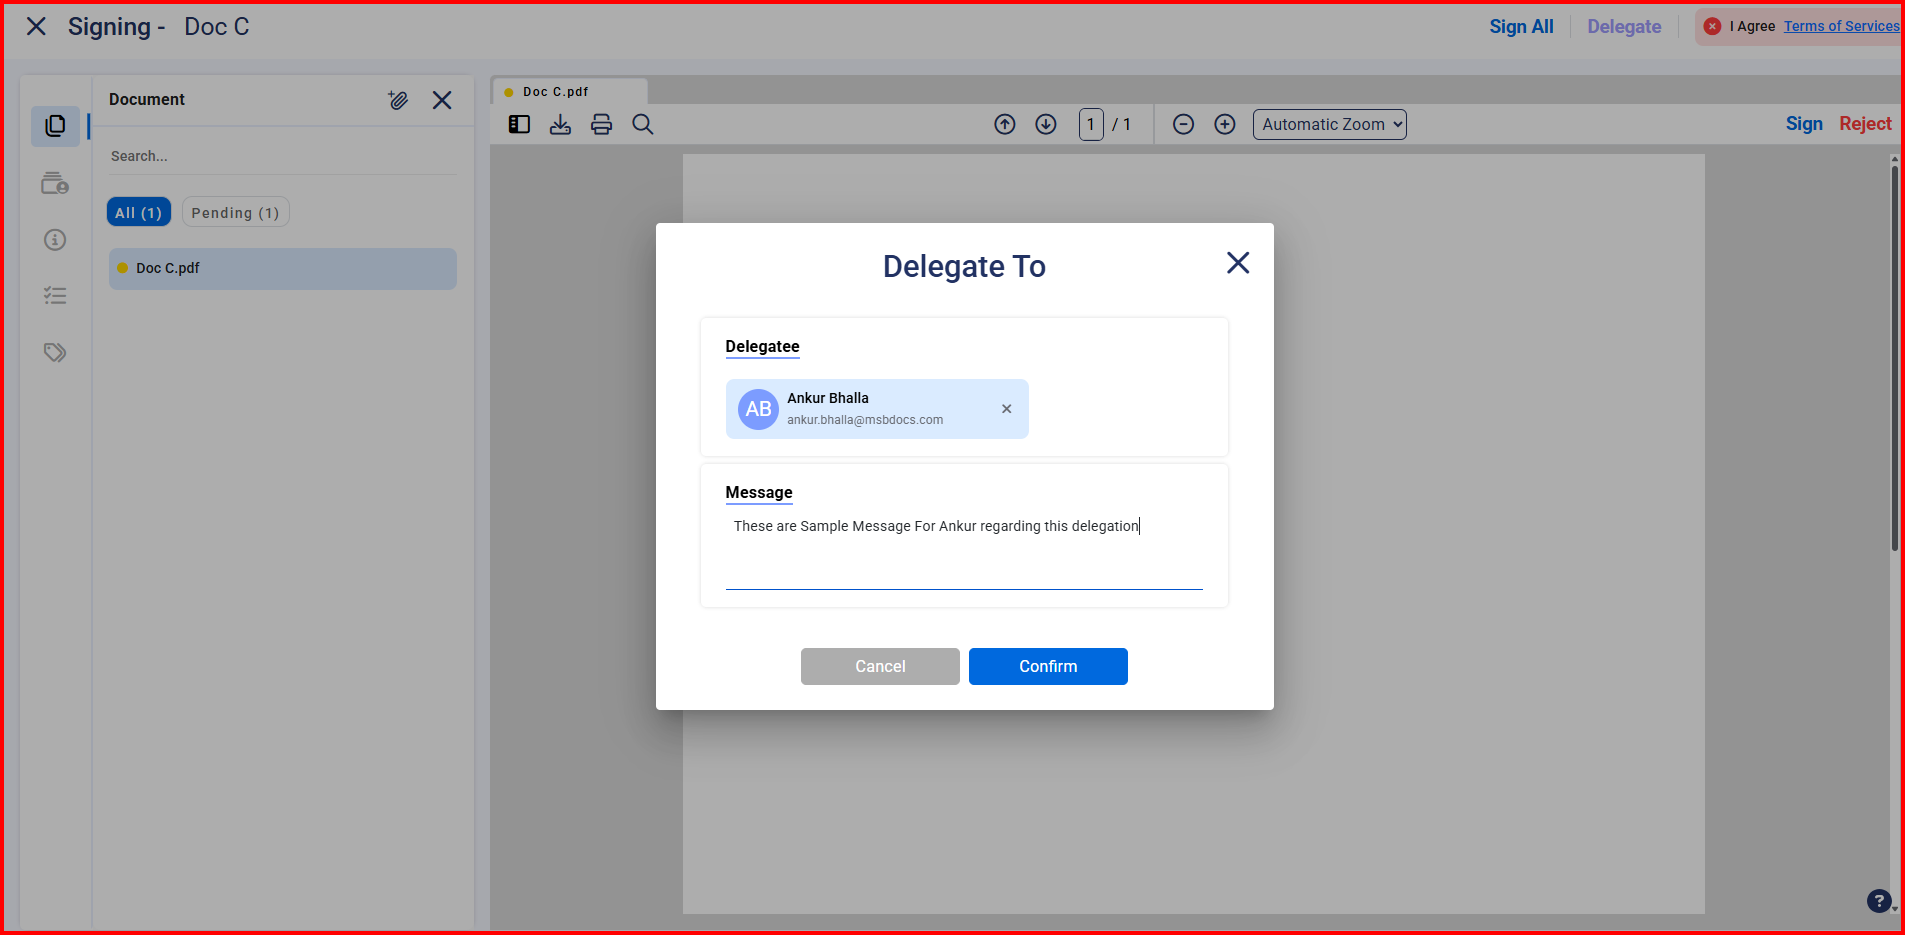
Task: Toggle the PDF sidebar panel icon
Action: click(519, 124)
